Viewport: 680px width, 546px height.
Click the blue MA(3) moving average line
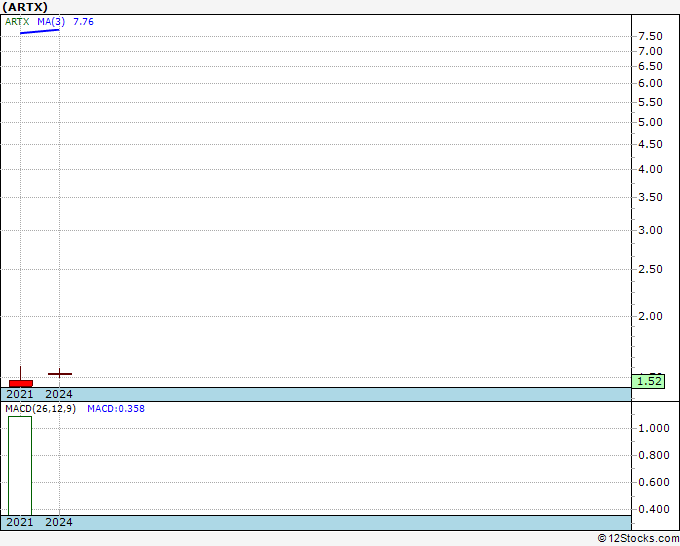pos(39,31)
